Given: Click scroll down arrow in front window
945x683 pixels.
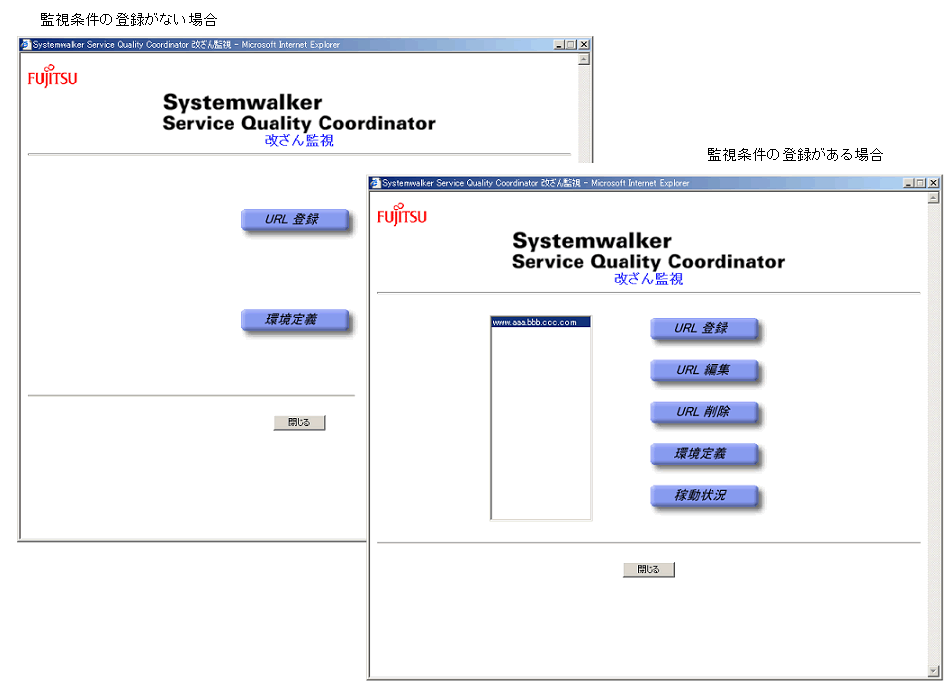Looking at the screenshot, I should (933, 671).
